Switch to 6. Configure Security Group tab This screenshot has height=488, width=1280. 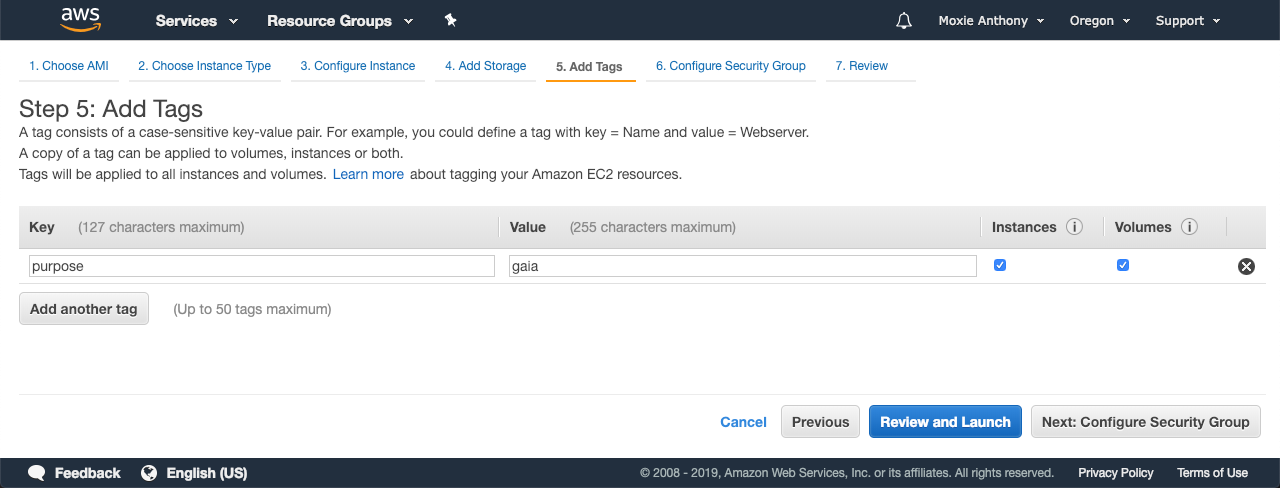pyautogui.click(x=731, y=66)
